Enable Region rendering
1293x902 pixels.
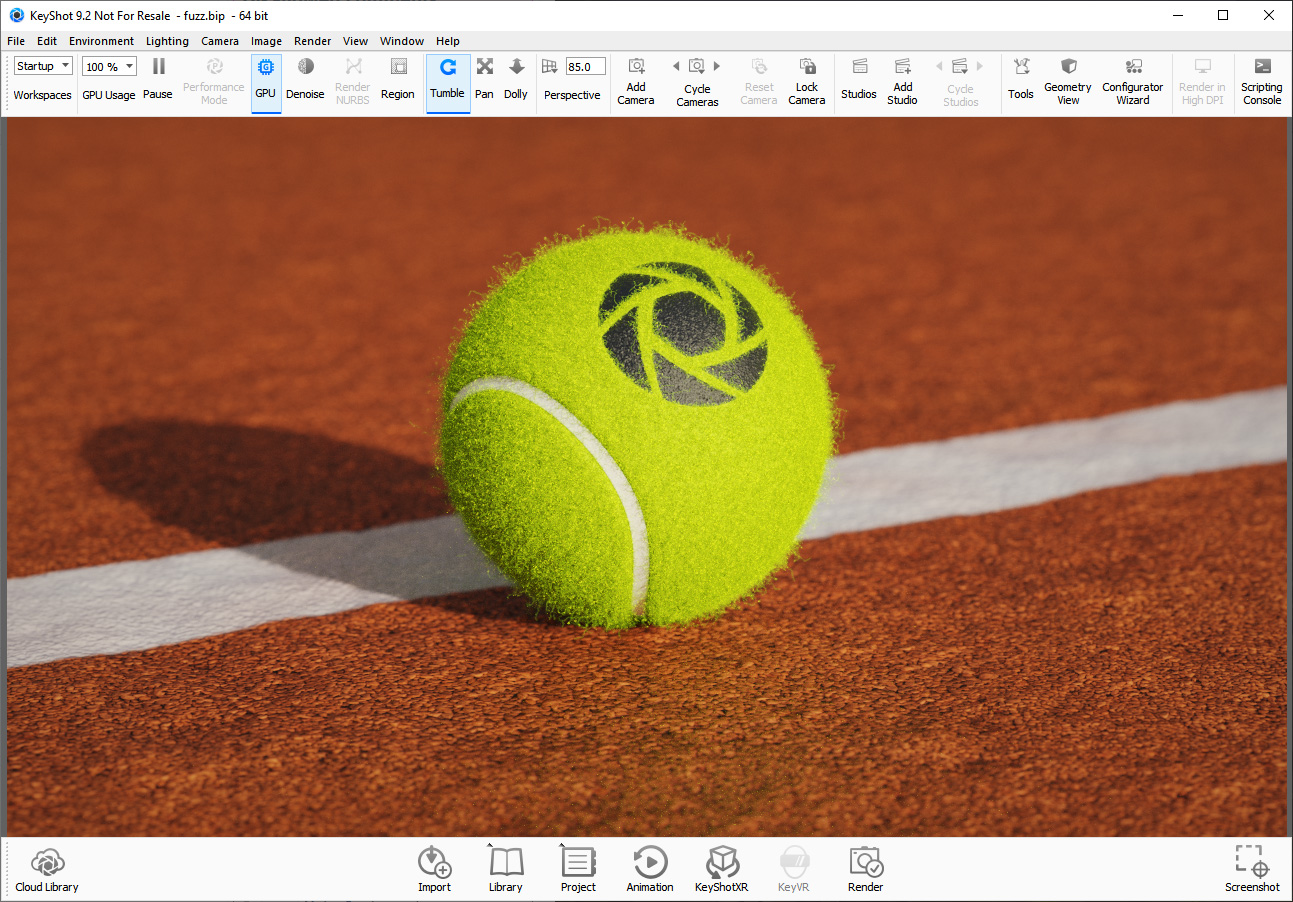[398, 80]
